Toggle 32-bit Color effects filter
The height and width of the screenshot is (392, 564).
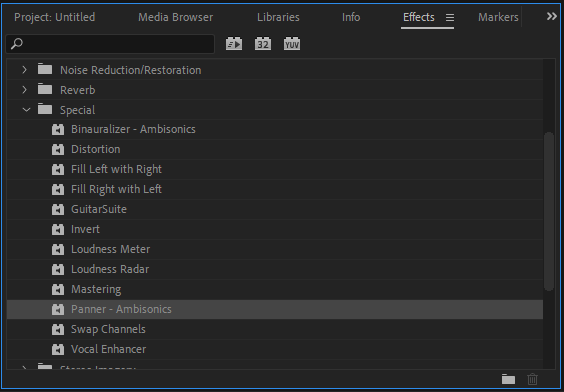[x=263, y=44]
